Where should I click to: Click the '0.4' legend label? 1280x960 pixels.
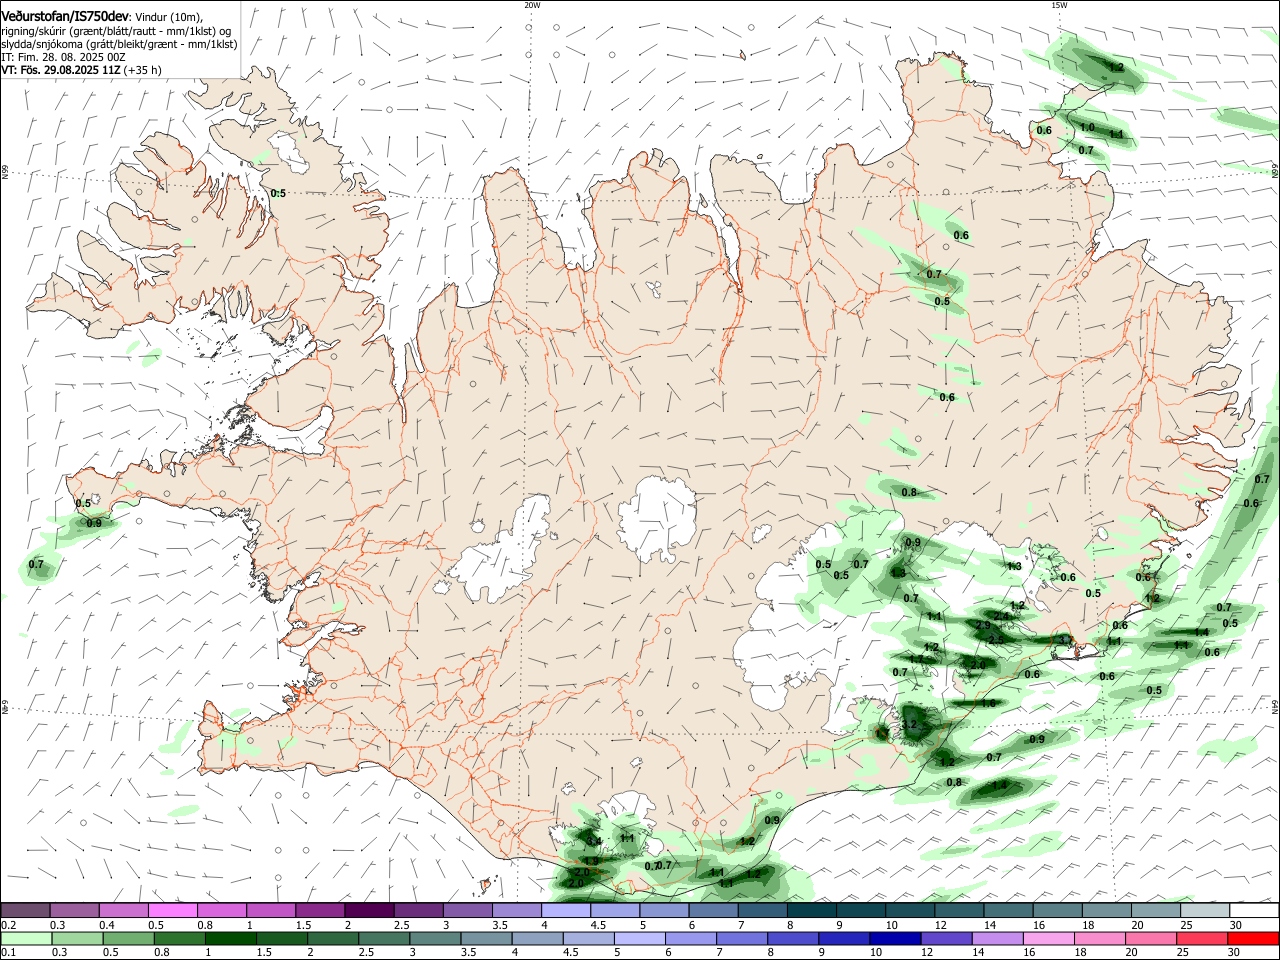[107, 925]
